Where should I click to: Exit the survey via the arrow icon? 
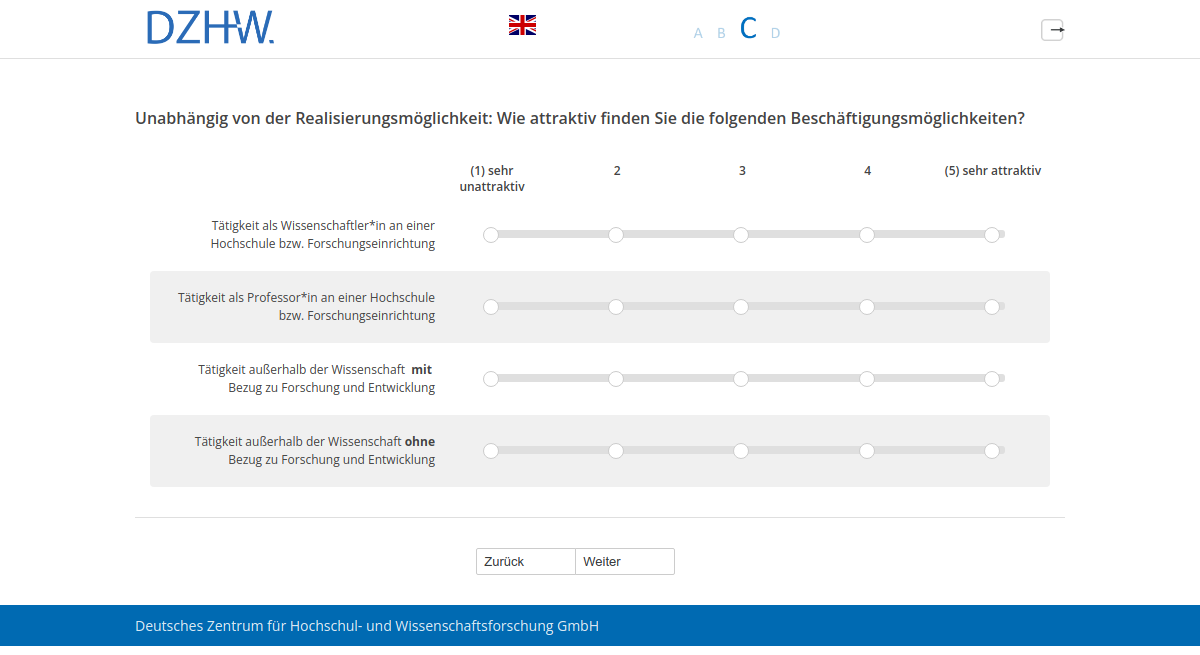pos(1052,30)
